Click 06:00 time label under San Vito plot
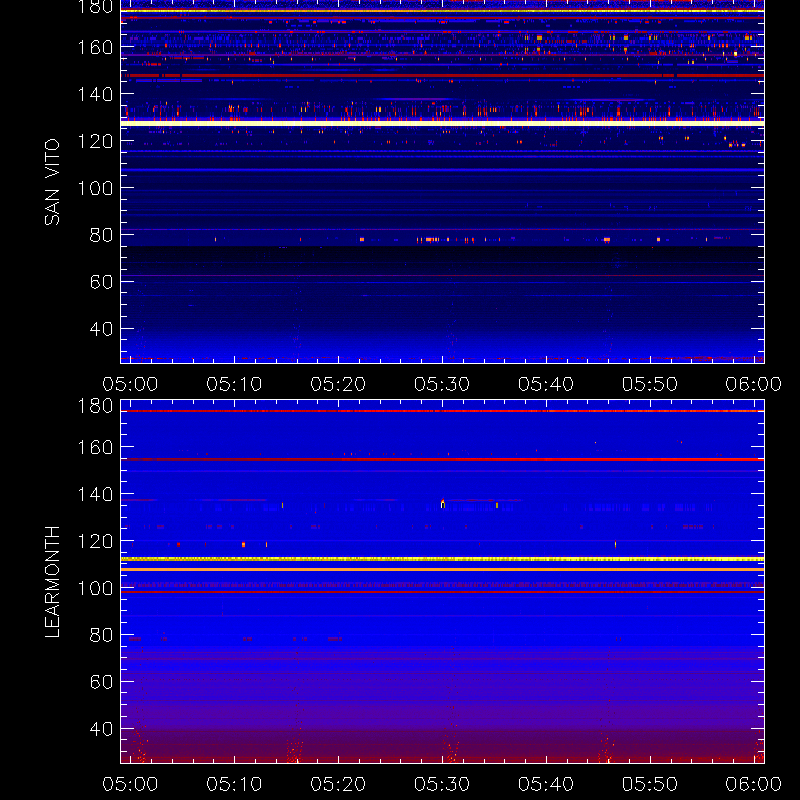Viewport: 800px width, 800px height. (754, 384)
